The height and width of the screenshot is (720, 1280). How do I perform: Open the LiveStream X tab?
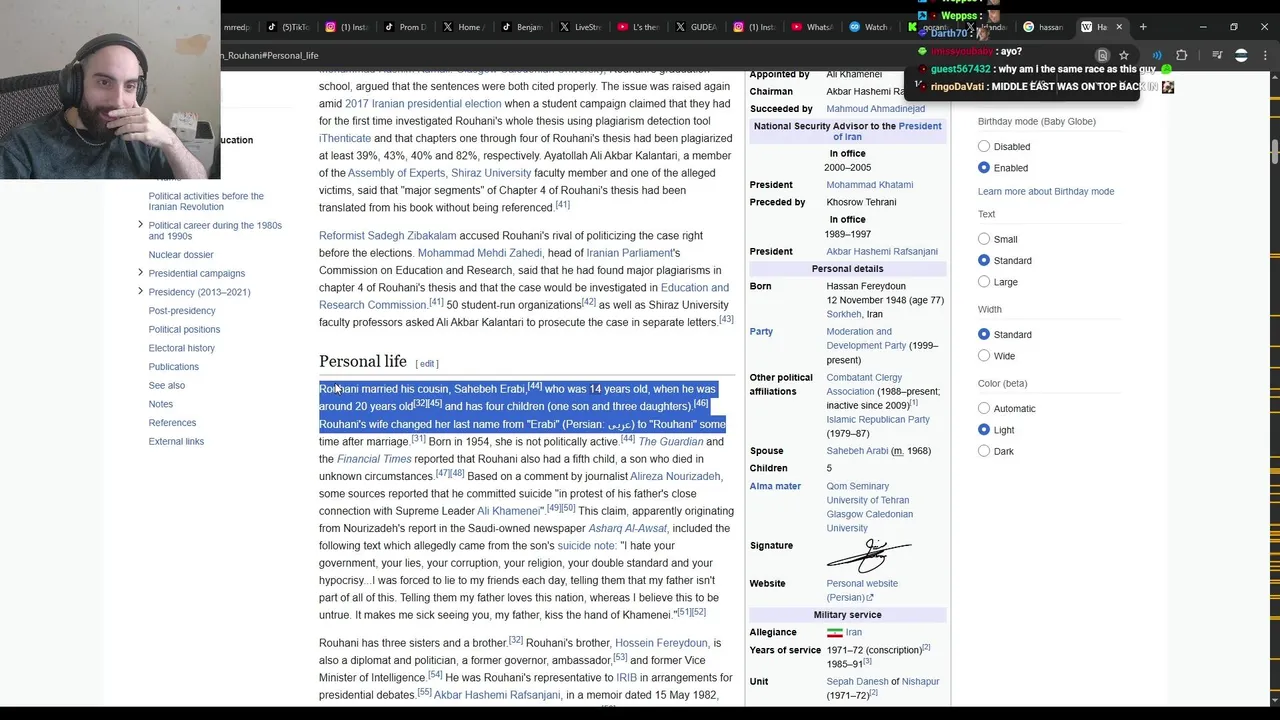coord(580,27)
